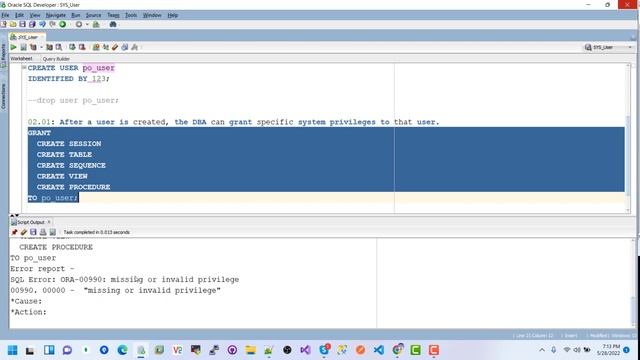The height and width of the screenshot is (360, 640).
Task: Open the Microsoft Edge taskbar icon
Action: [122, 350]
